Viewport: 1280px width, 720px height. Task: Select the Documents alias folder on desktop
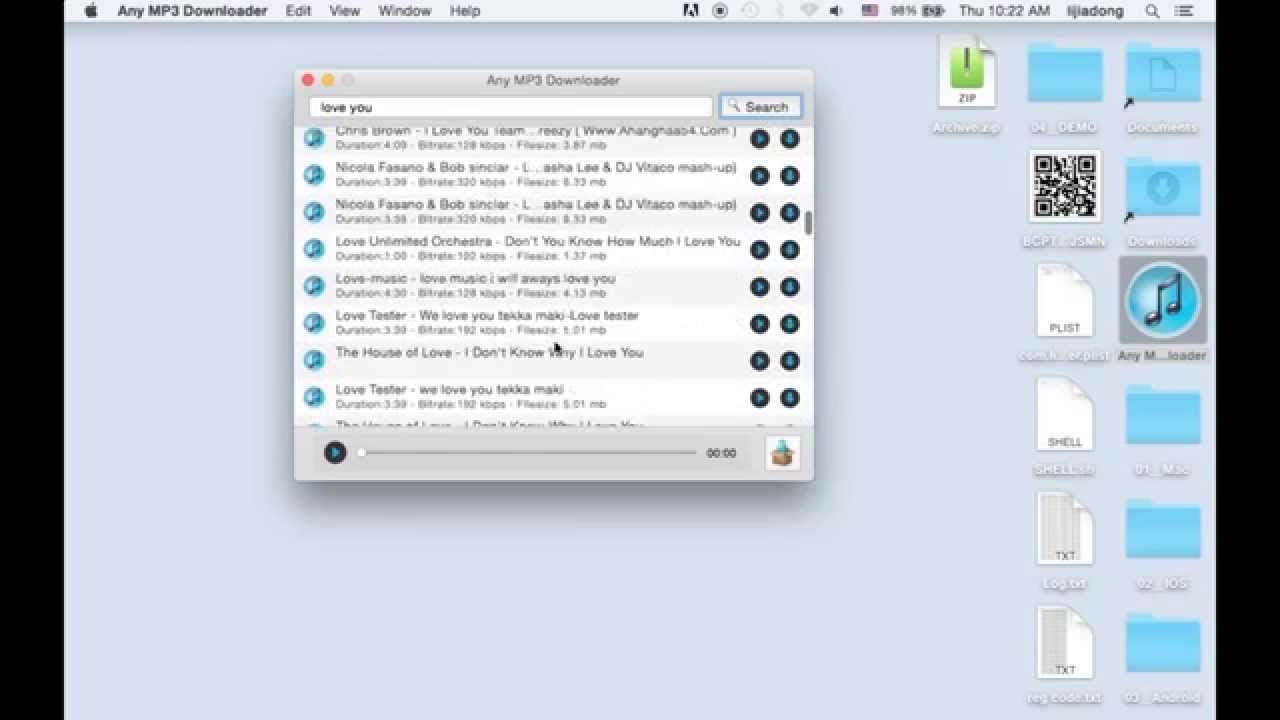coord(1162,86)
